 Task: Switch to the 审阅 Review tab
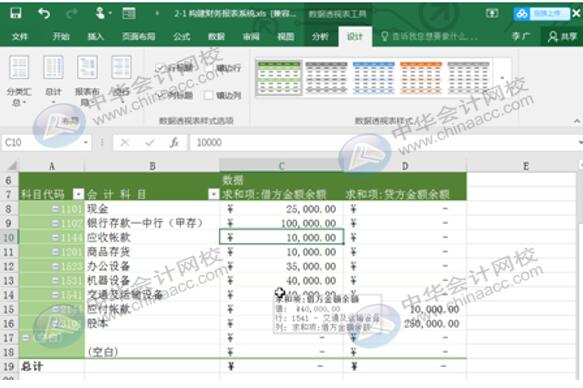point(251,36)
